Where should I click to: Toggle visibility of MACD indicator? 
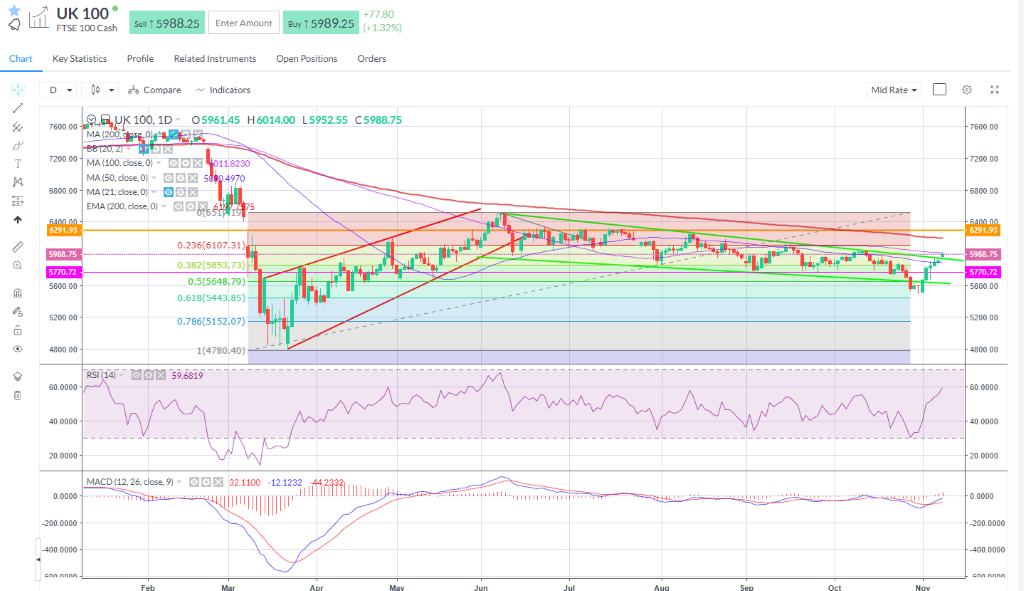[x=194, y=482]
